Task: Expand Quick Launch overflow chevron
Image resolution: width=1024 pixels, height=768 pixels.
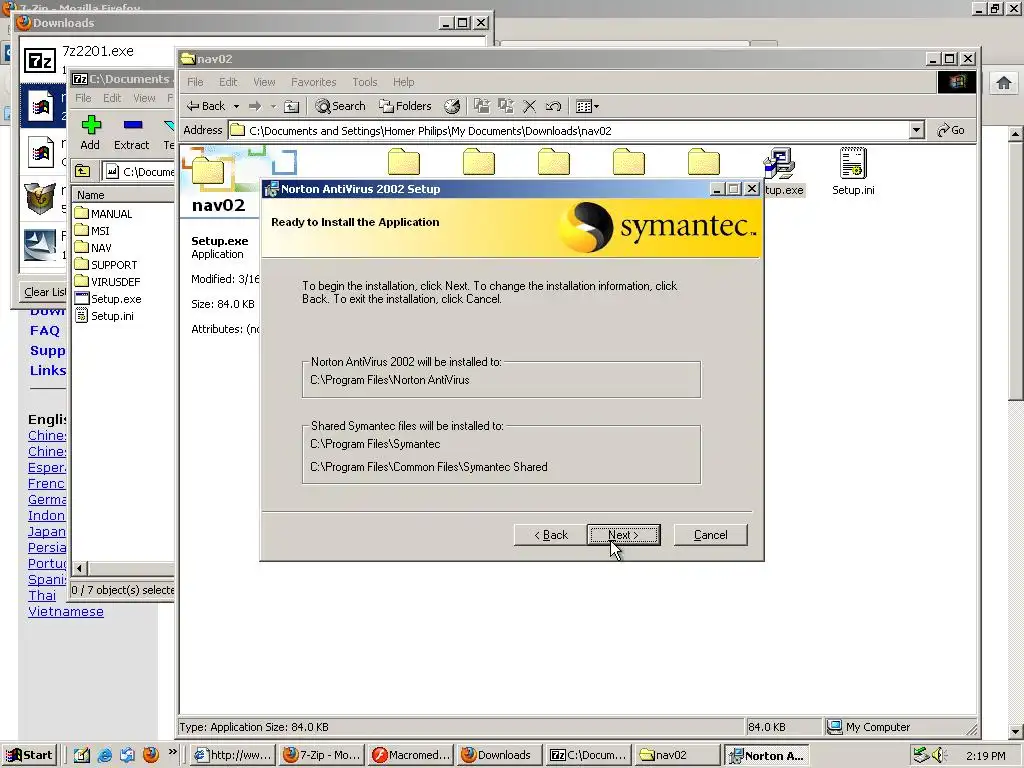Action: pyautogui.click(x=172, y=752)
